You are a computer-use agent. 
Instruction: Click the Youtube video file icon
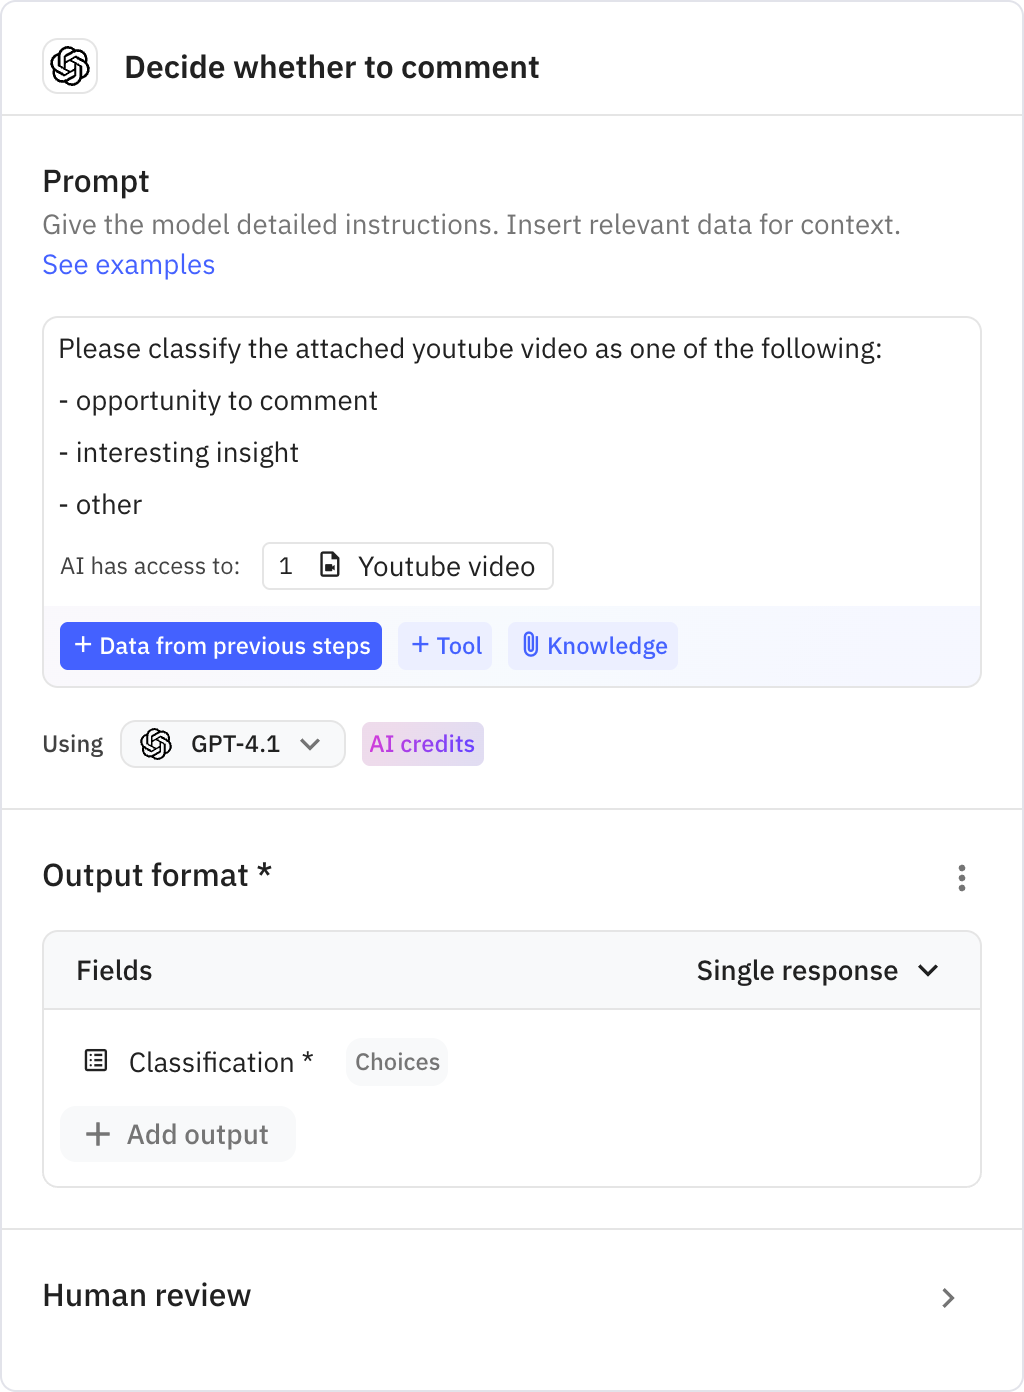tap(328, 565)
